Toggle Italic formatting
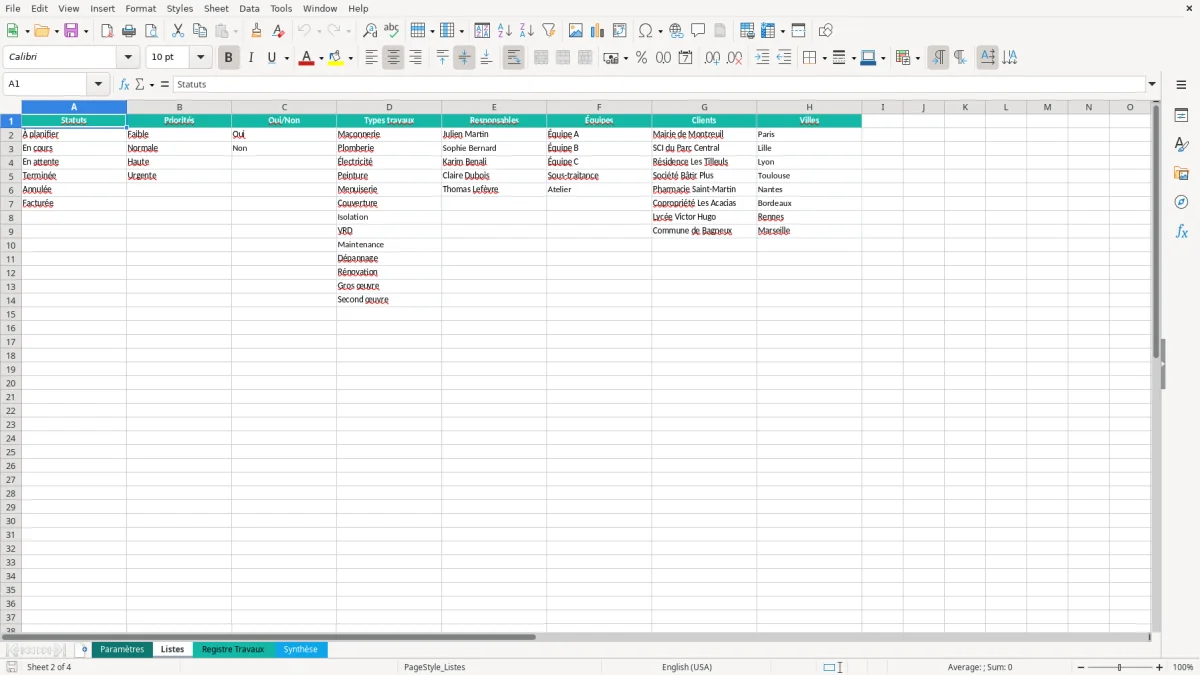The image size is (1200, 675). (250, 58)
